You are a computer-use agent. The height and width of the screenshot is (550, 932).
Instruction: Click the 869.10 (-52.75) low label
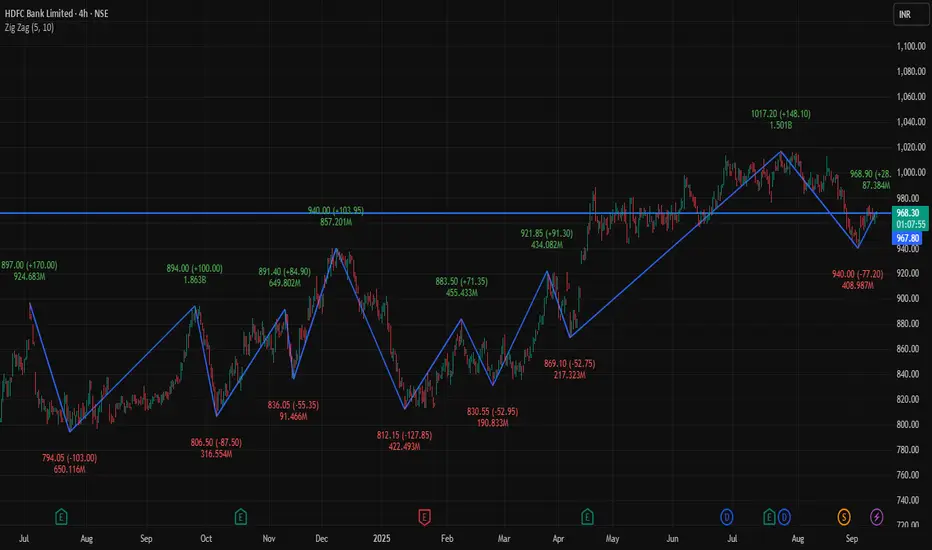click(569, 363)
